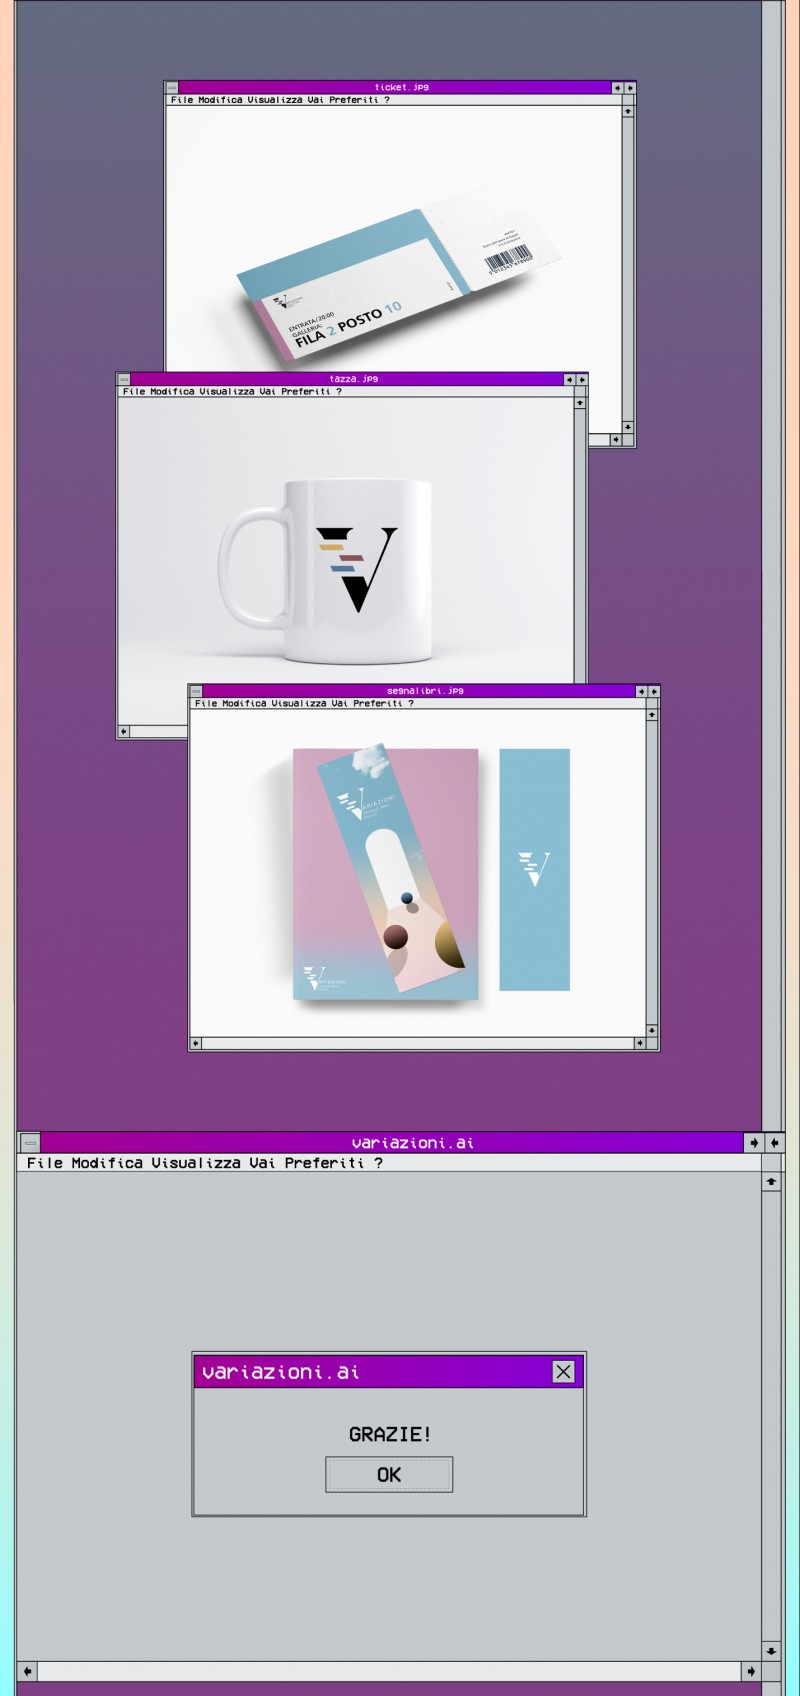This screenshot has width=800, height=1696.
Task: Click the segnalibri.jpg title text
Action: coord(425,691)
